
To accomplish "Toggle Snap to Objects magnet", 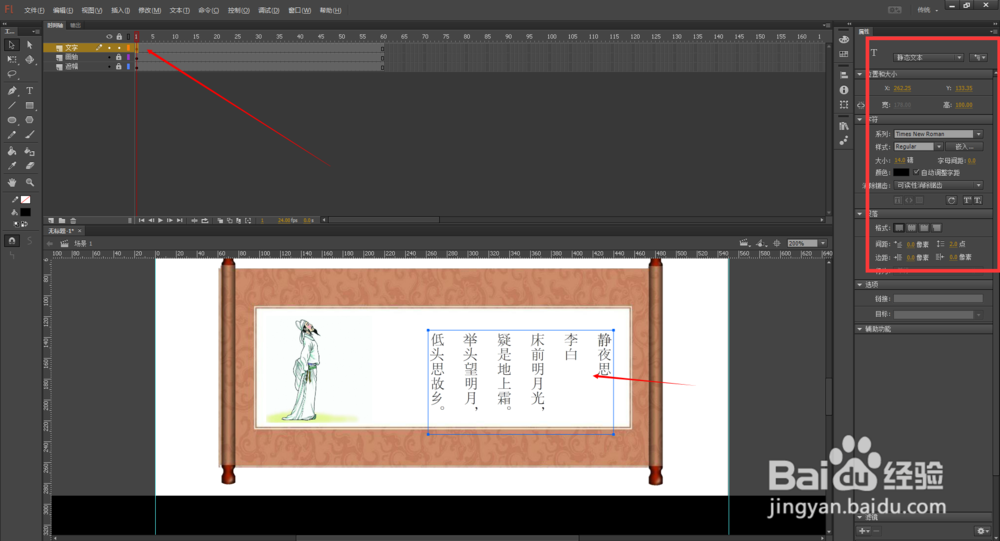I will [x=11, y=241].
